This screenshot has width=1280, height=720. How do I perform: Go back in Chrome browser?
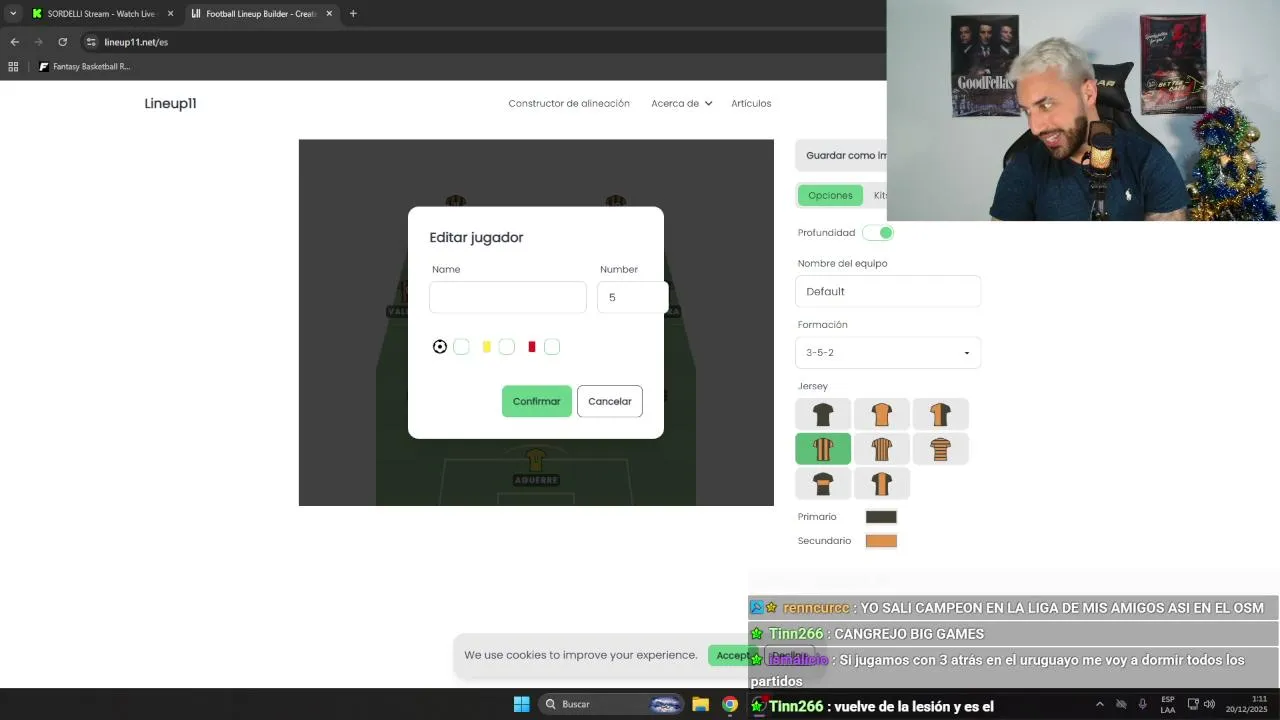14,42
